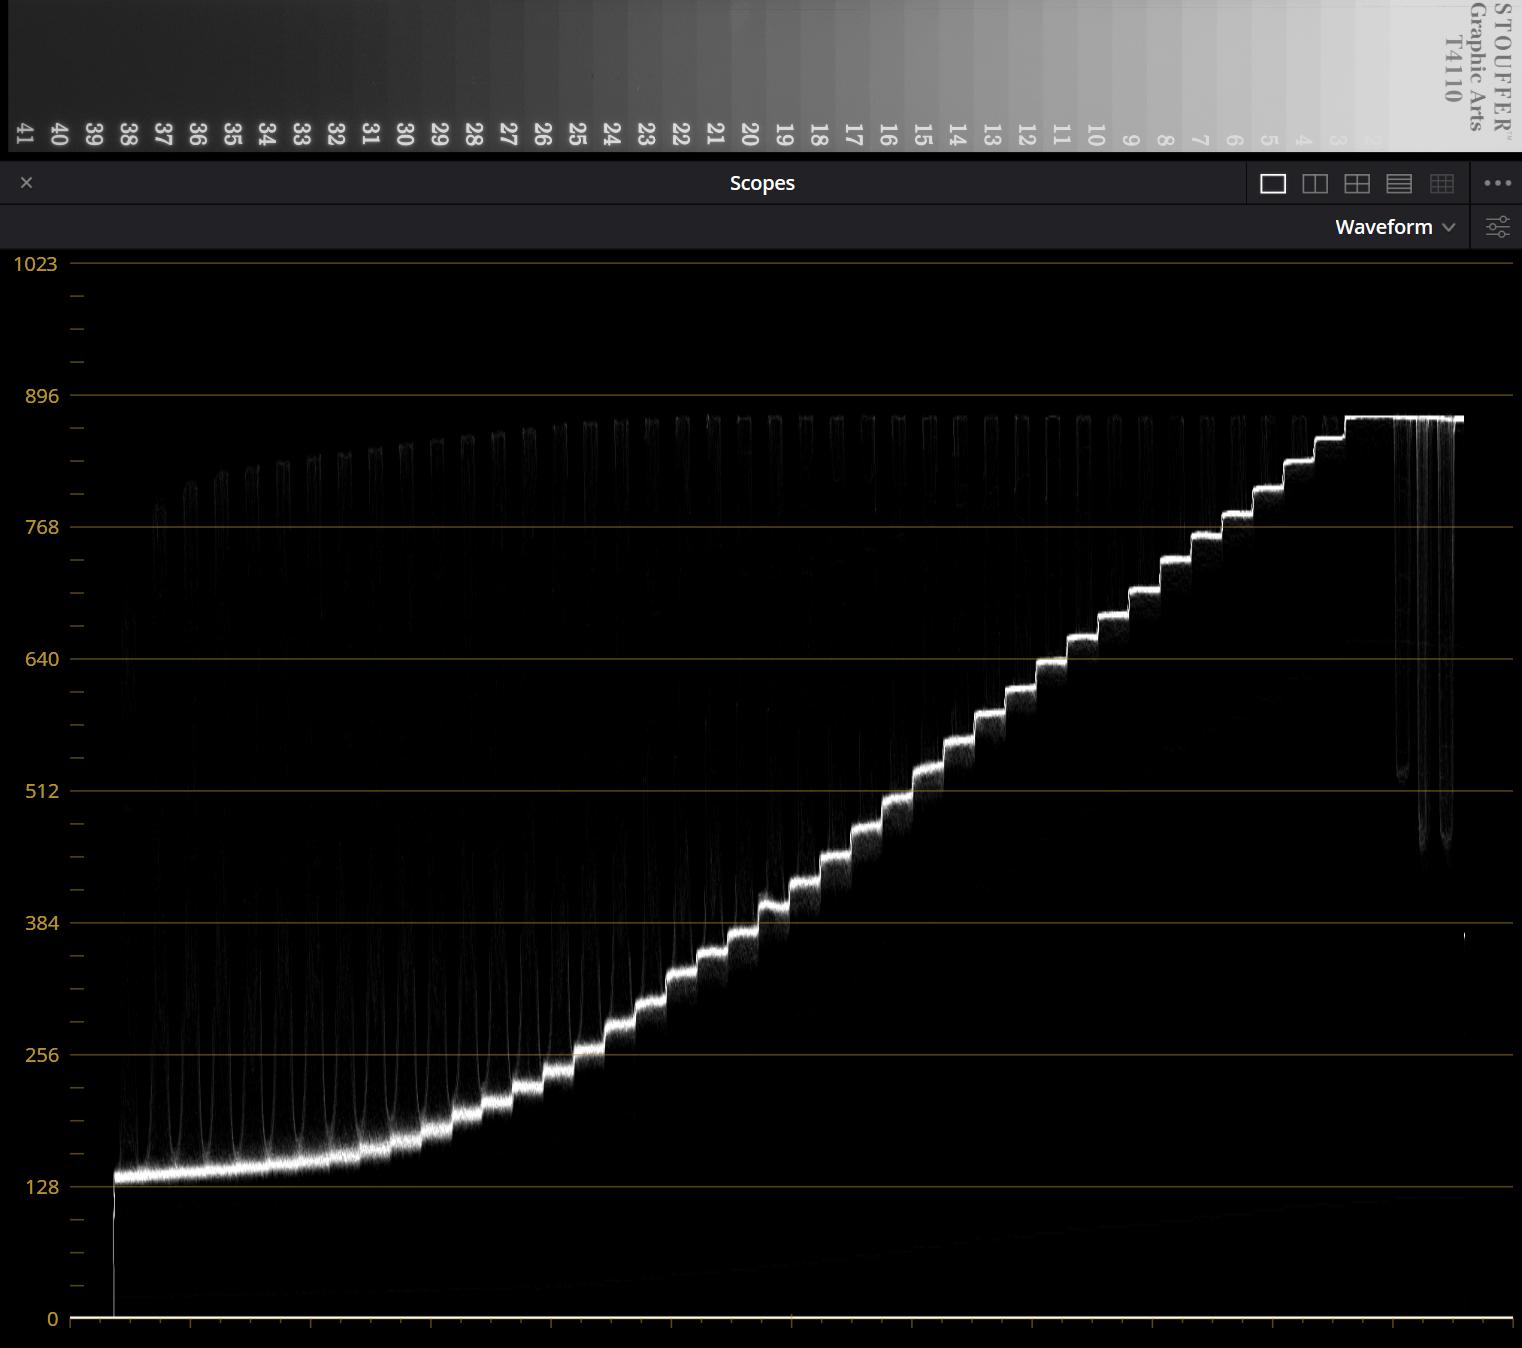Click the 128 scale label
The image size is (1522, 1348).
point(42,1187)
